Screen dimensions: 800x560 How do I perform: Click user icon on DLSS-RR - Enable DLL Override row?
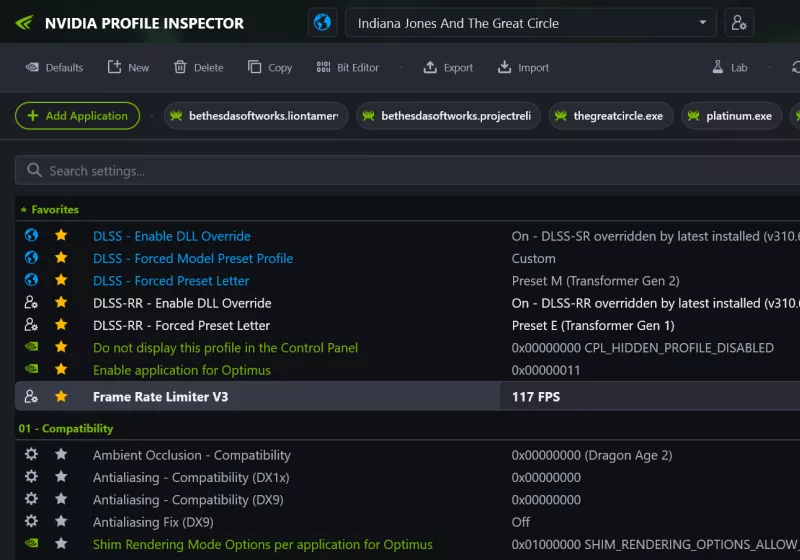pyautogui.click(x=31, y=302)
